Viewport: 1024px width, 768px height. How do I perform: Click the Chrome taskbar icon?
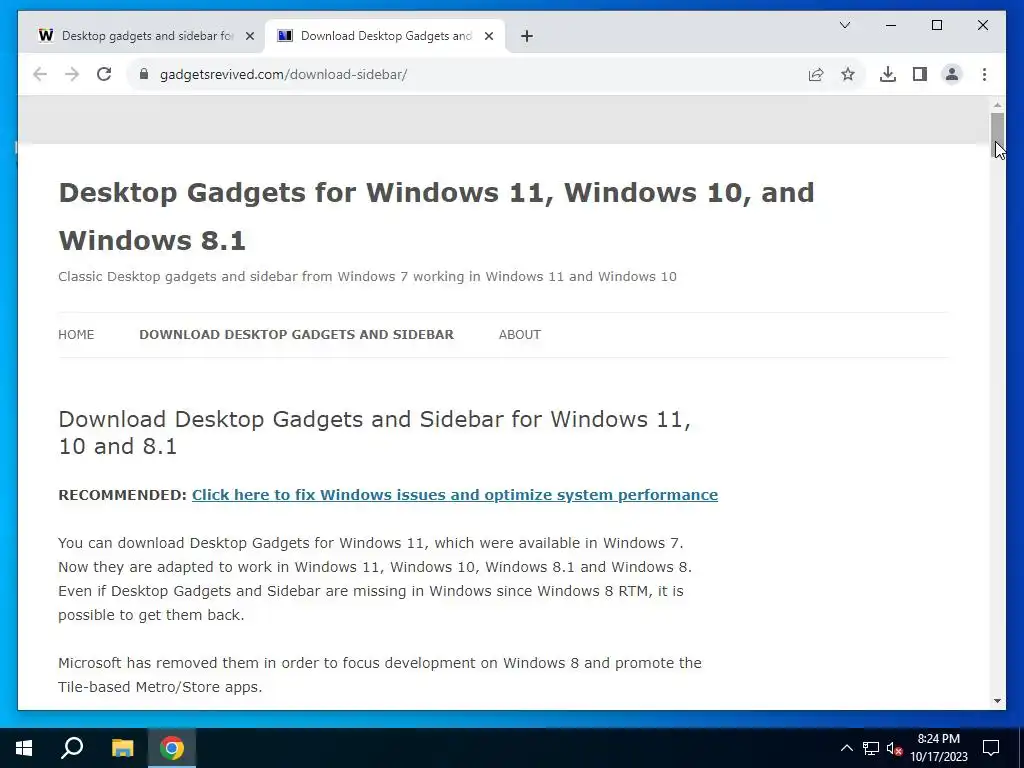(x=172, y=748)
